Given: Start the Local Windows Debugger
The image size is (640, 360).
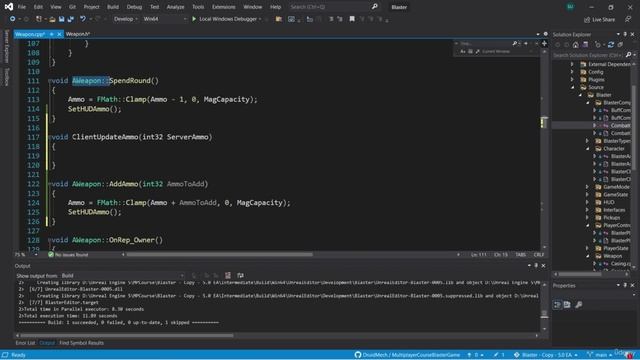Looking at the screenshot, I should (227, 19).
